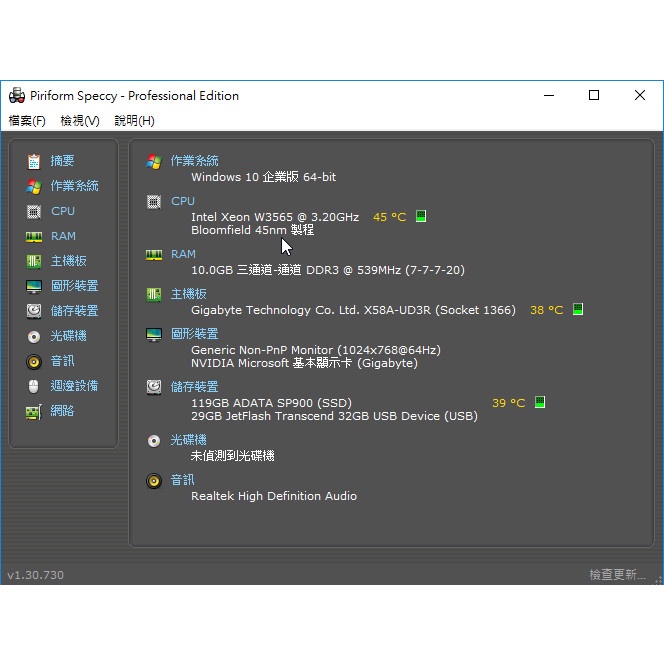This screenshot has height=664, width=664.
Task: Click the 摘要 summary icon in sidebar
Action: click(34, 161)
